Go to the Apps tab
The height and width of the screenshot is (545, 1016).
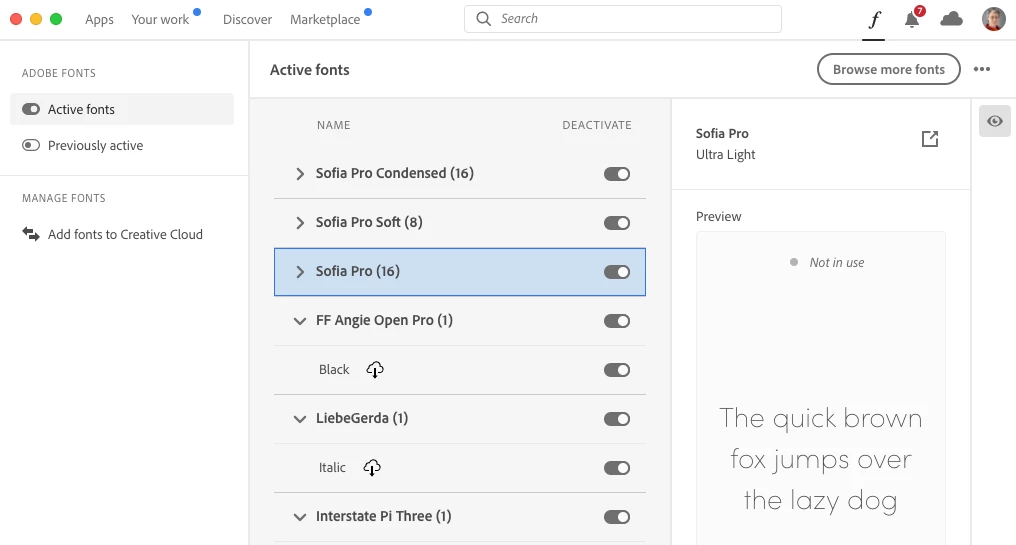99,19
